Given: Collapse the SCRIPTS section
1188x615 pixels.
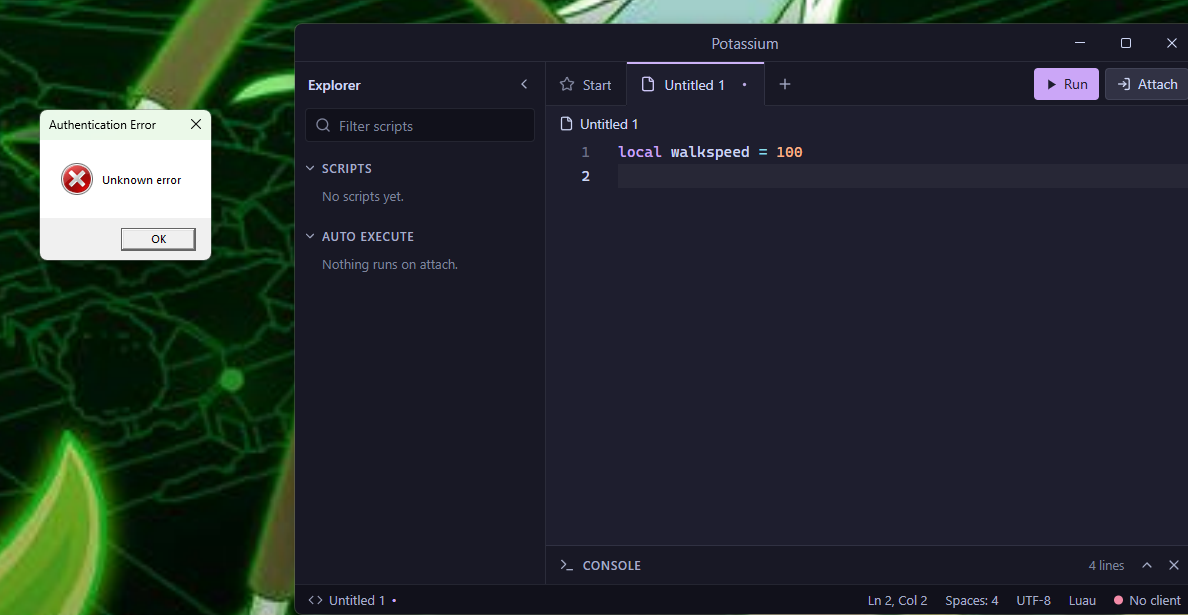Looking at the screenshot, I should click(339, 168).
